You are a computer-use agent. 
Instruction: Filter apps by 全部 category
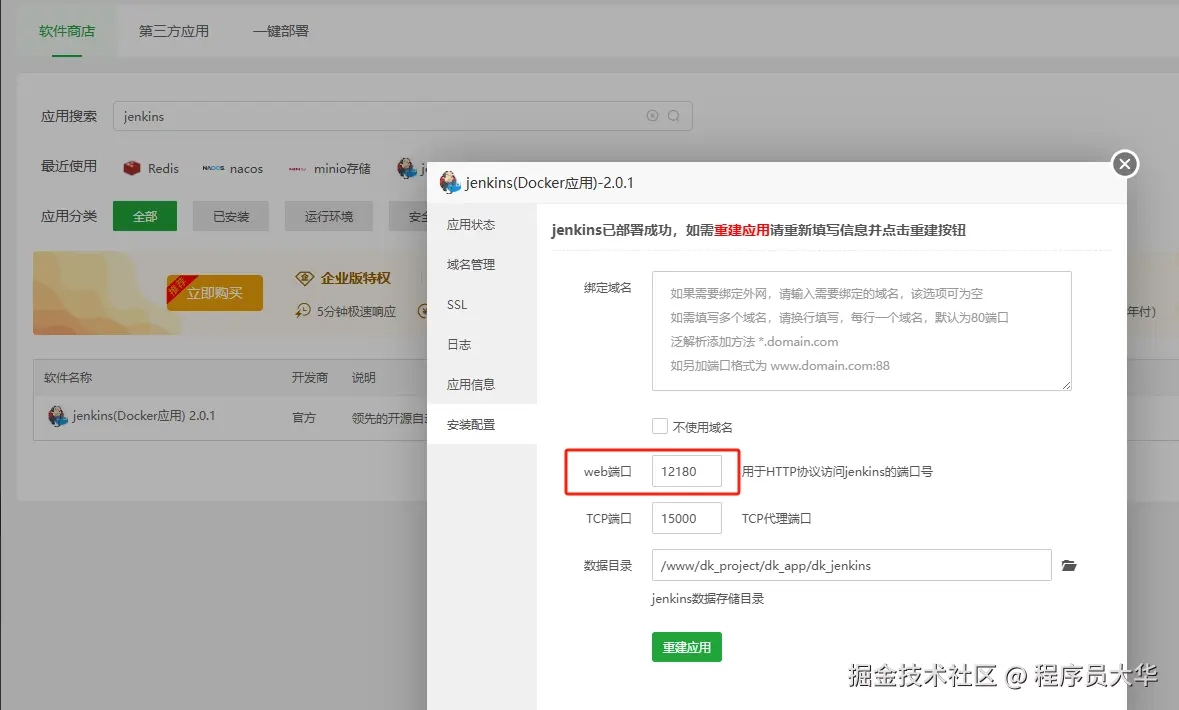coord(145,216)
